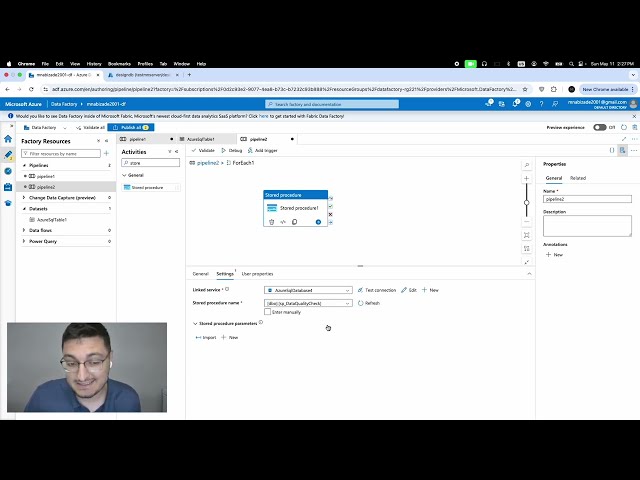This screenshot has height=480, width=640.
Task: Click the blue add-output arrow on Stored procedure1
Action: click(318, 222)
